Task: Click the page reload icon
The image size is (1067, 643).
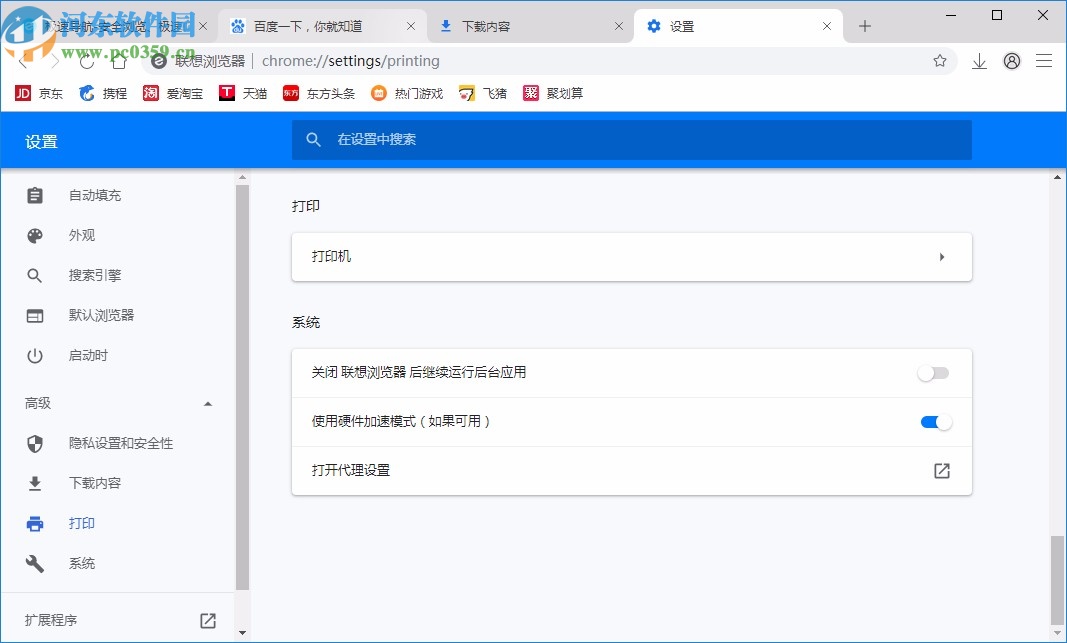Action: [x=86, y=61]
